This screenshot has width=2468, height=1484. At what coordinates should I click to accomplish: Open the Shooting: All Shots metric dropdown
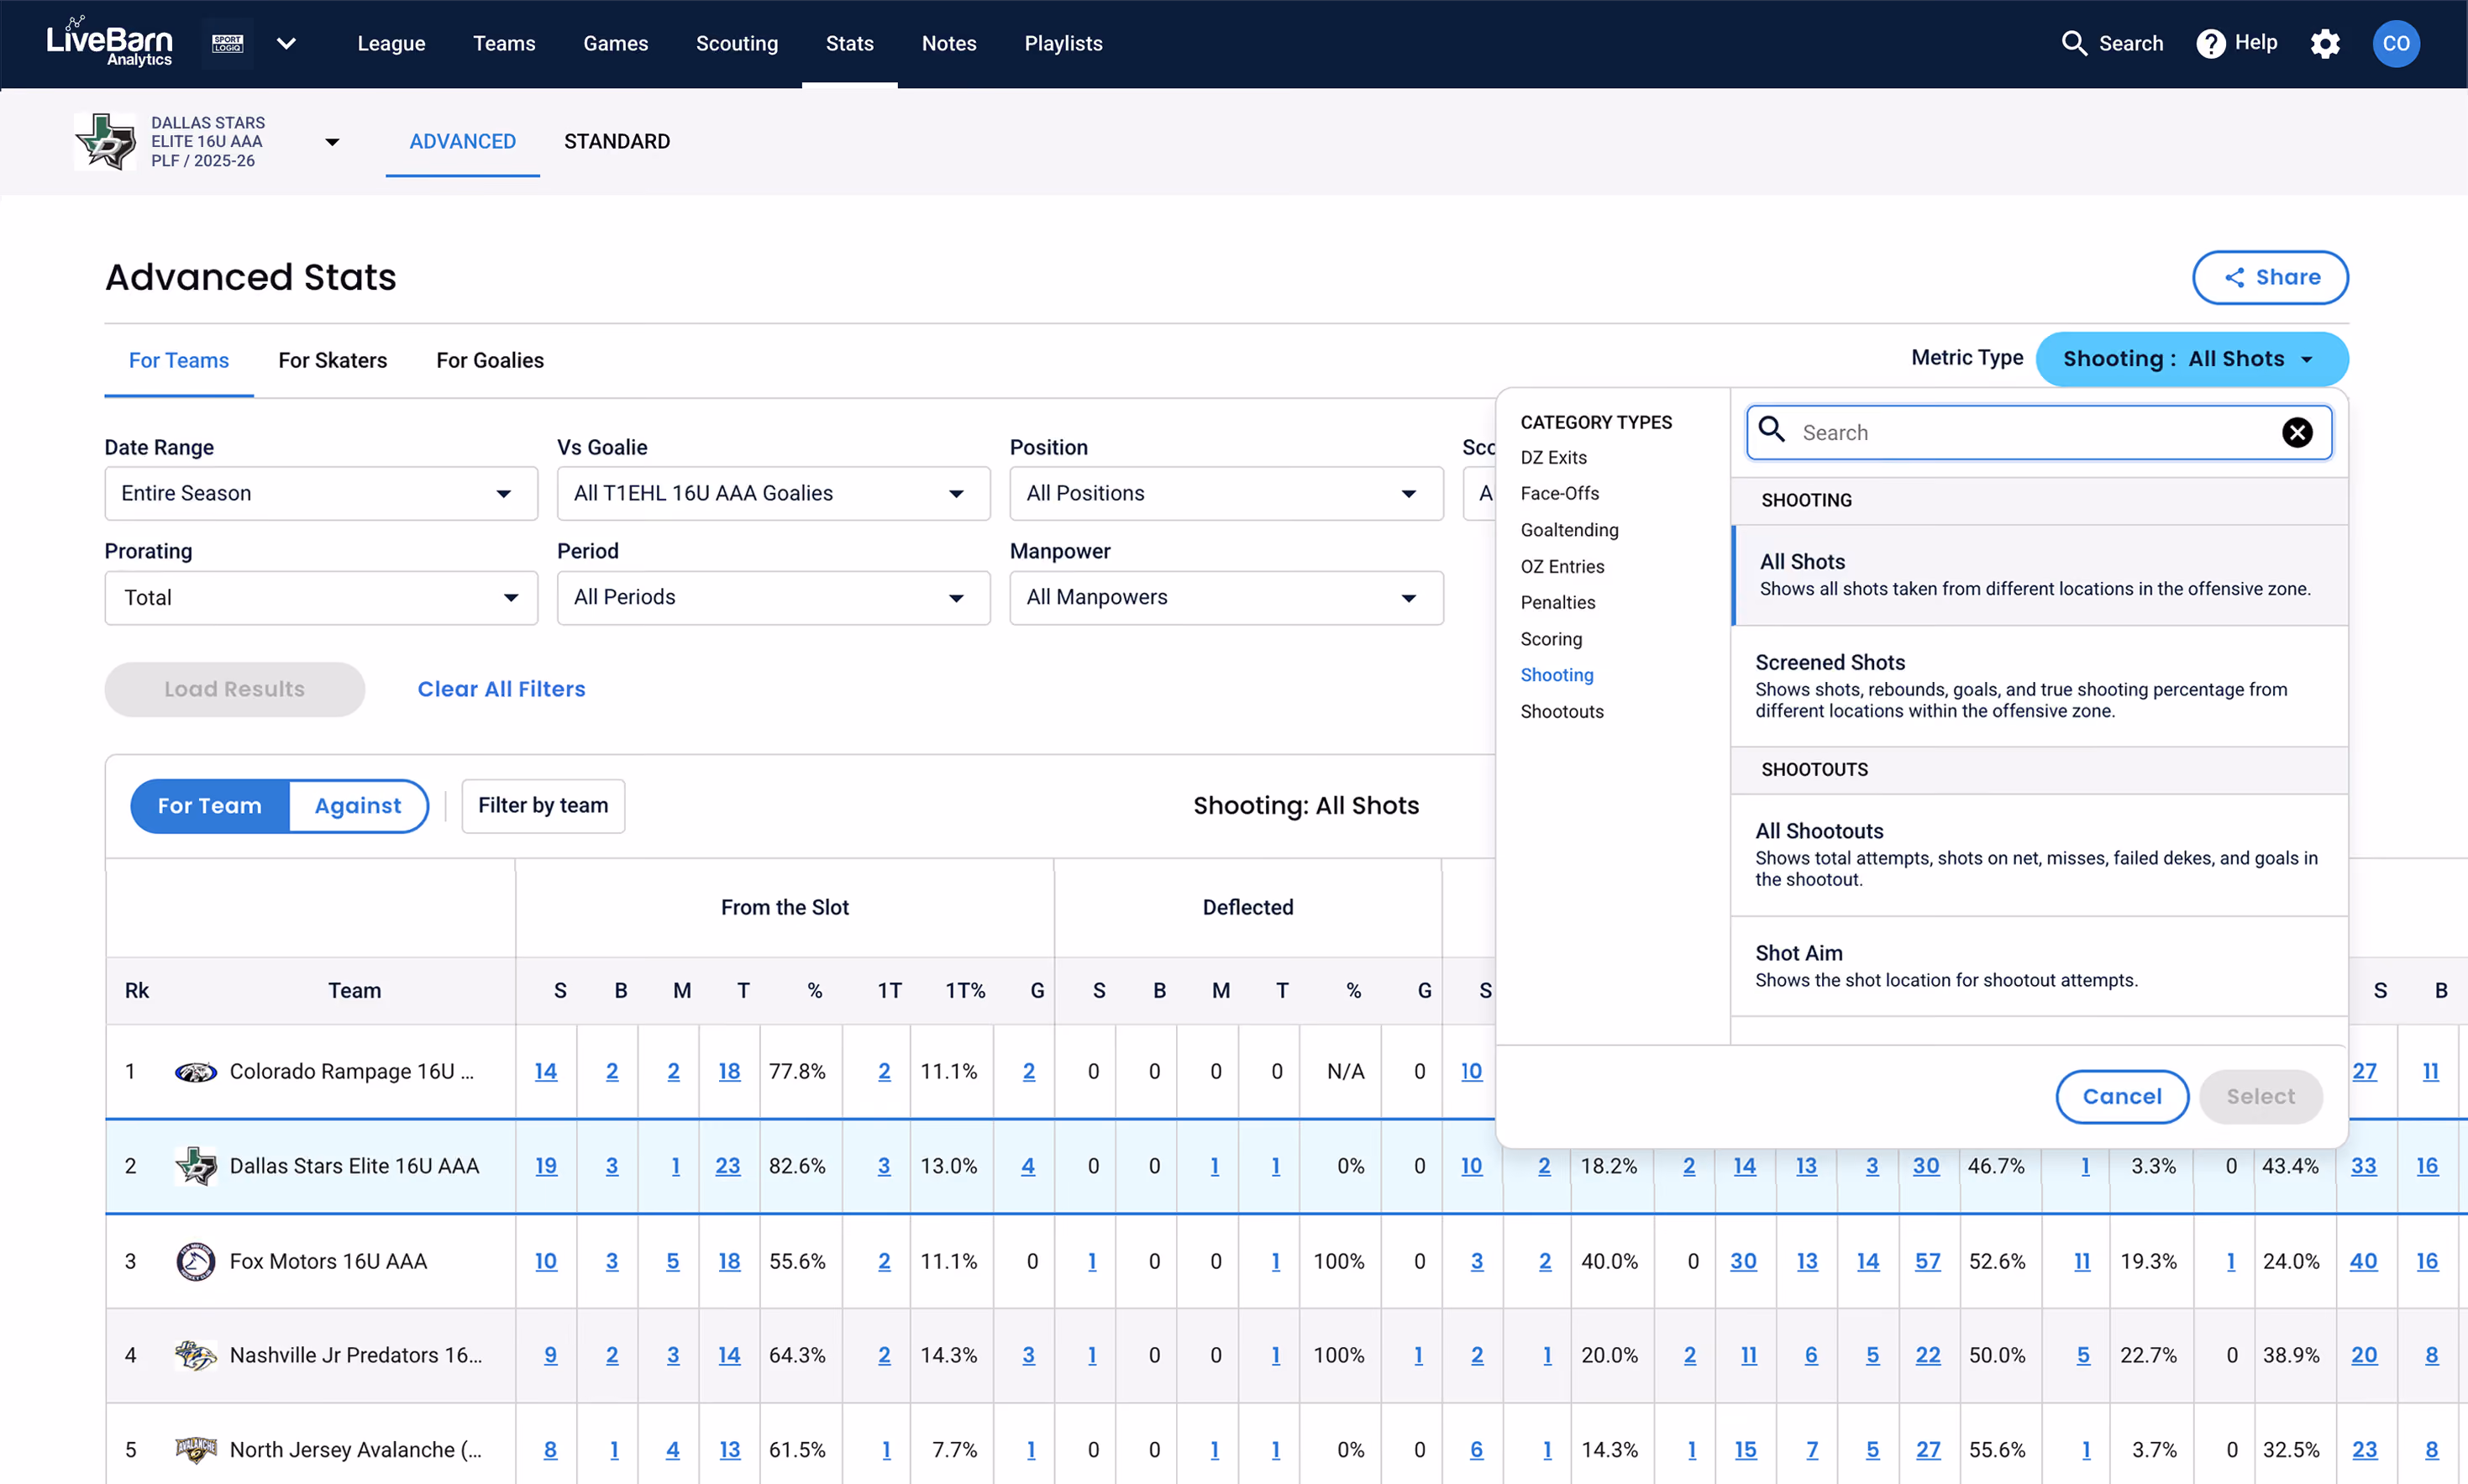(2191, 359)
